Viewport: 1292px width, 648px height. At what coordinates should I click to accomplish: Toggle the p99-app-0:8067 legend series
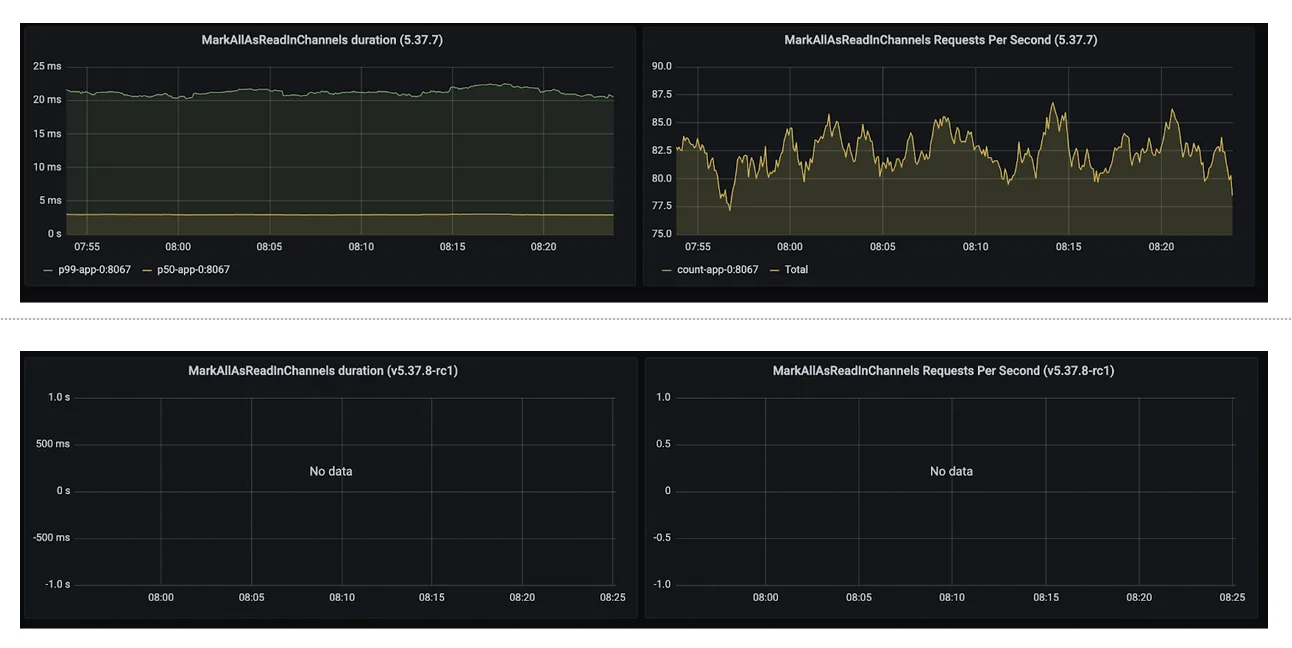coord(94,270)
